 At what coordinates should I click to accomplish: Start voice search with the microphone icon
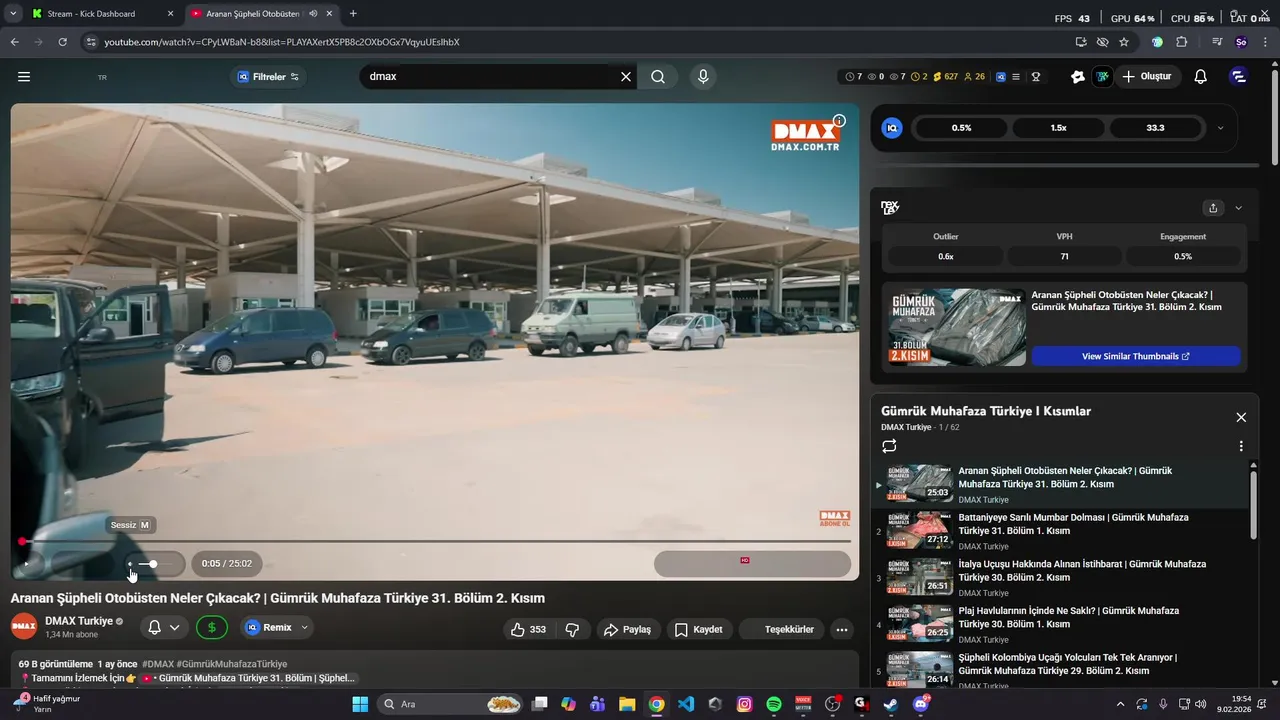tap(703, 77)
